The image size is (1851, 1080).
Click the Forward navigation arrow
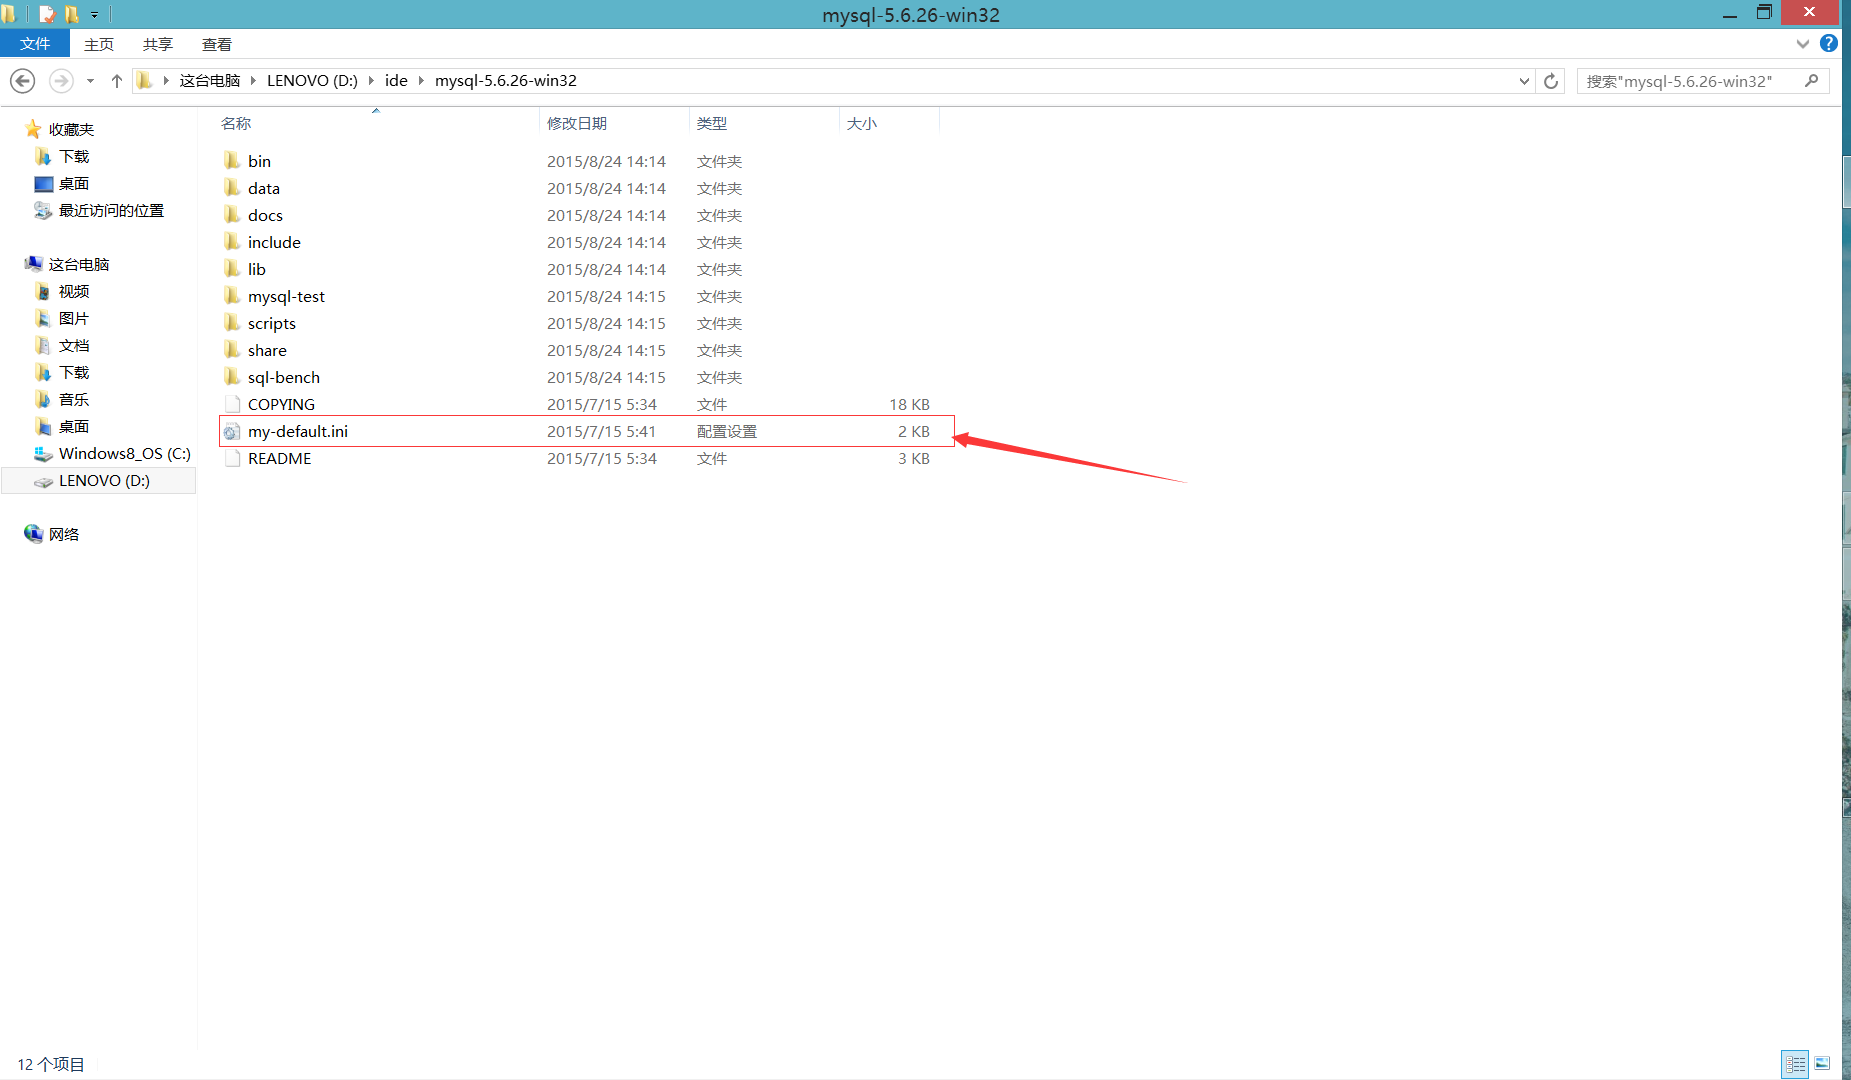coord(61,80)
